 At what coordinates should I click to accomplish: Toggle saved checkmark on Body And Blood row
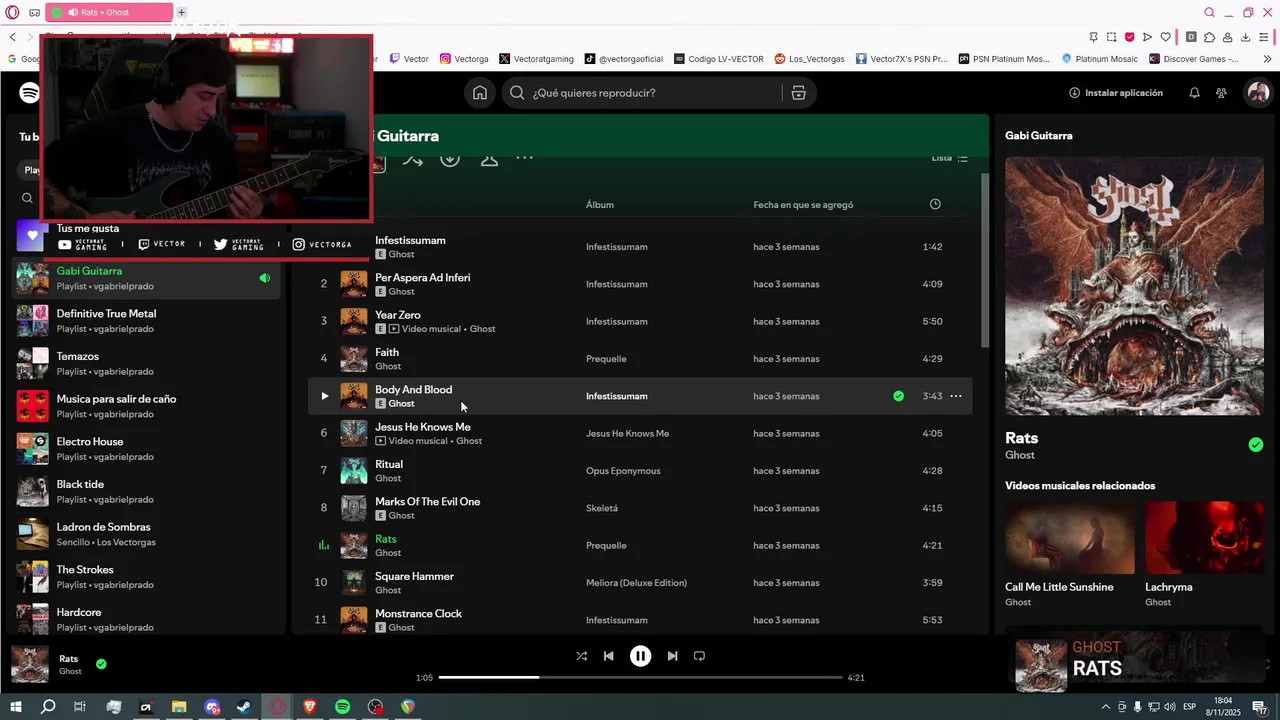pyautogui.click(x=898, y=396)
